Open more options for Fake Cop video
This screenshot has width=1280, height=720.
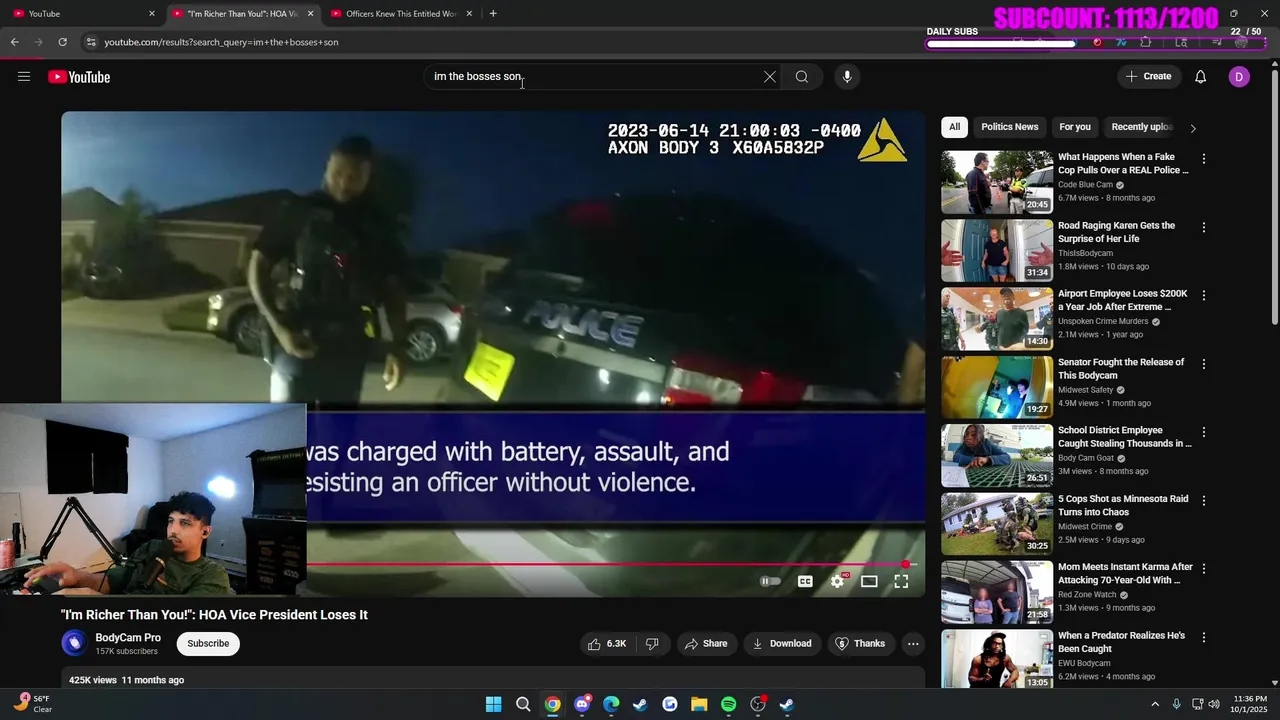point(1204,159)
